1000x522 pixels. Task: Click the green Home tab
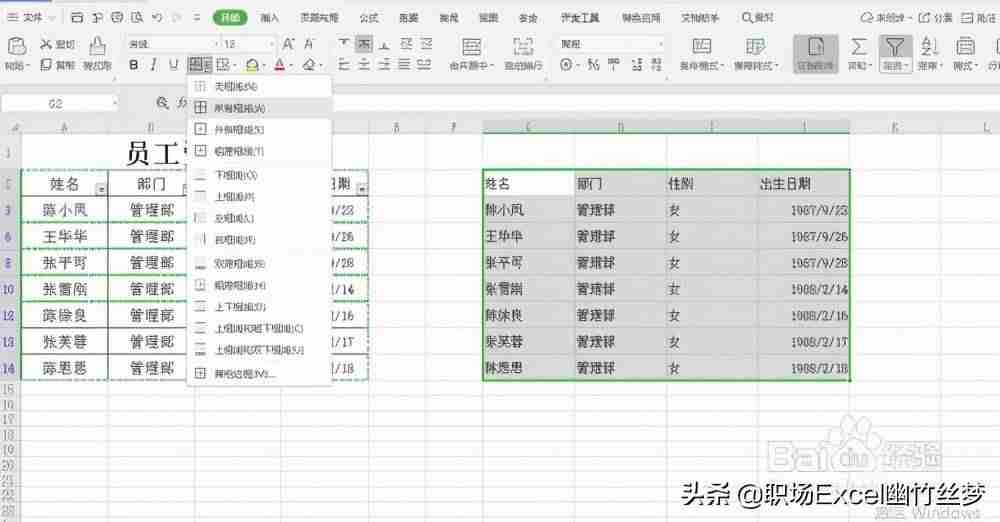230,17
